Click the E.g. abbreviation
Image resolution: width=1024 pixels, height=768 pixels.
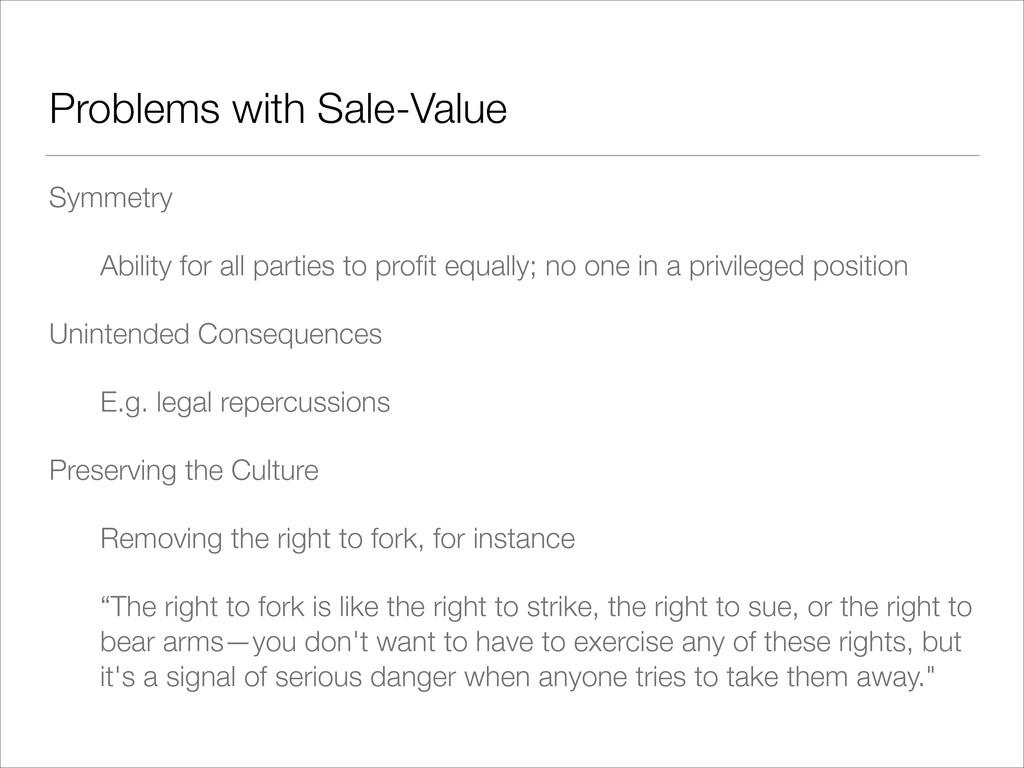point(123,403)
